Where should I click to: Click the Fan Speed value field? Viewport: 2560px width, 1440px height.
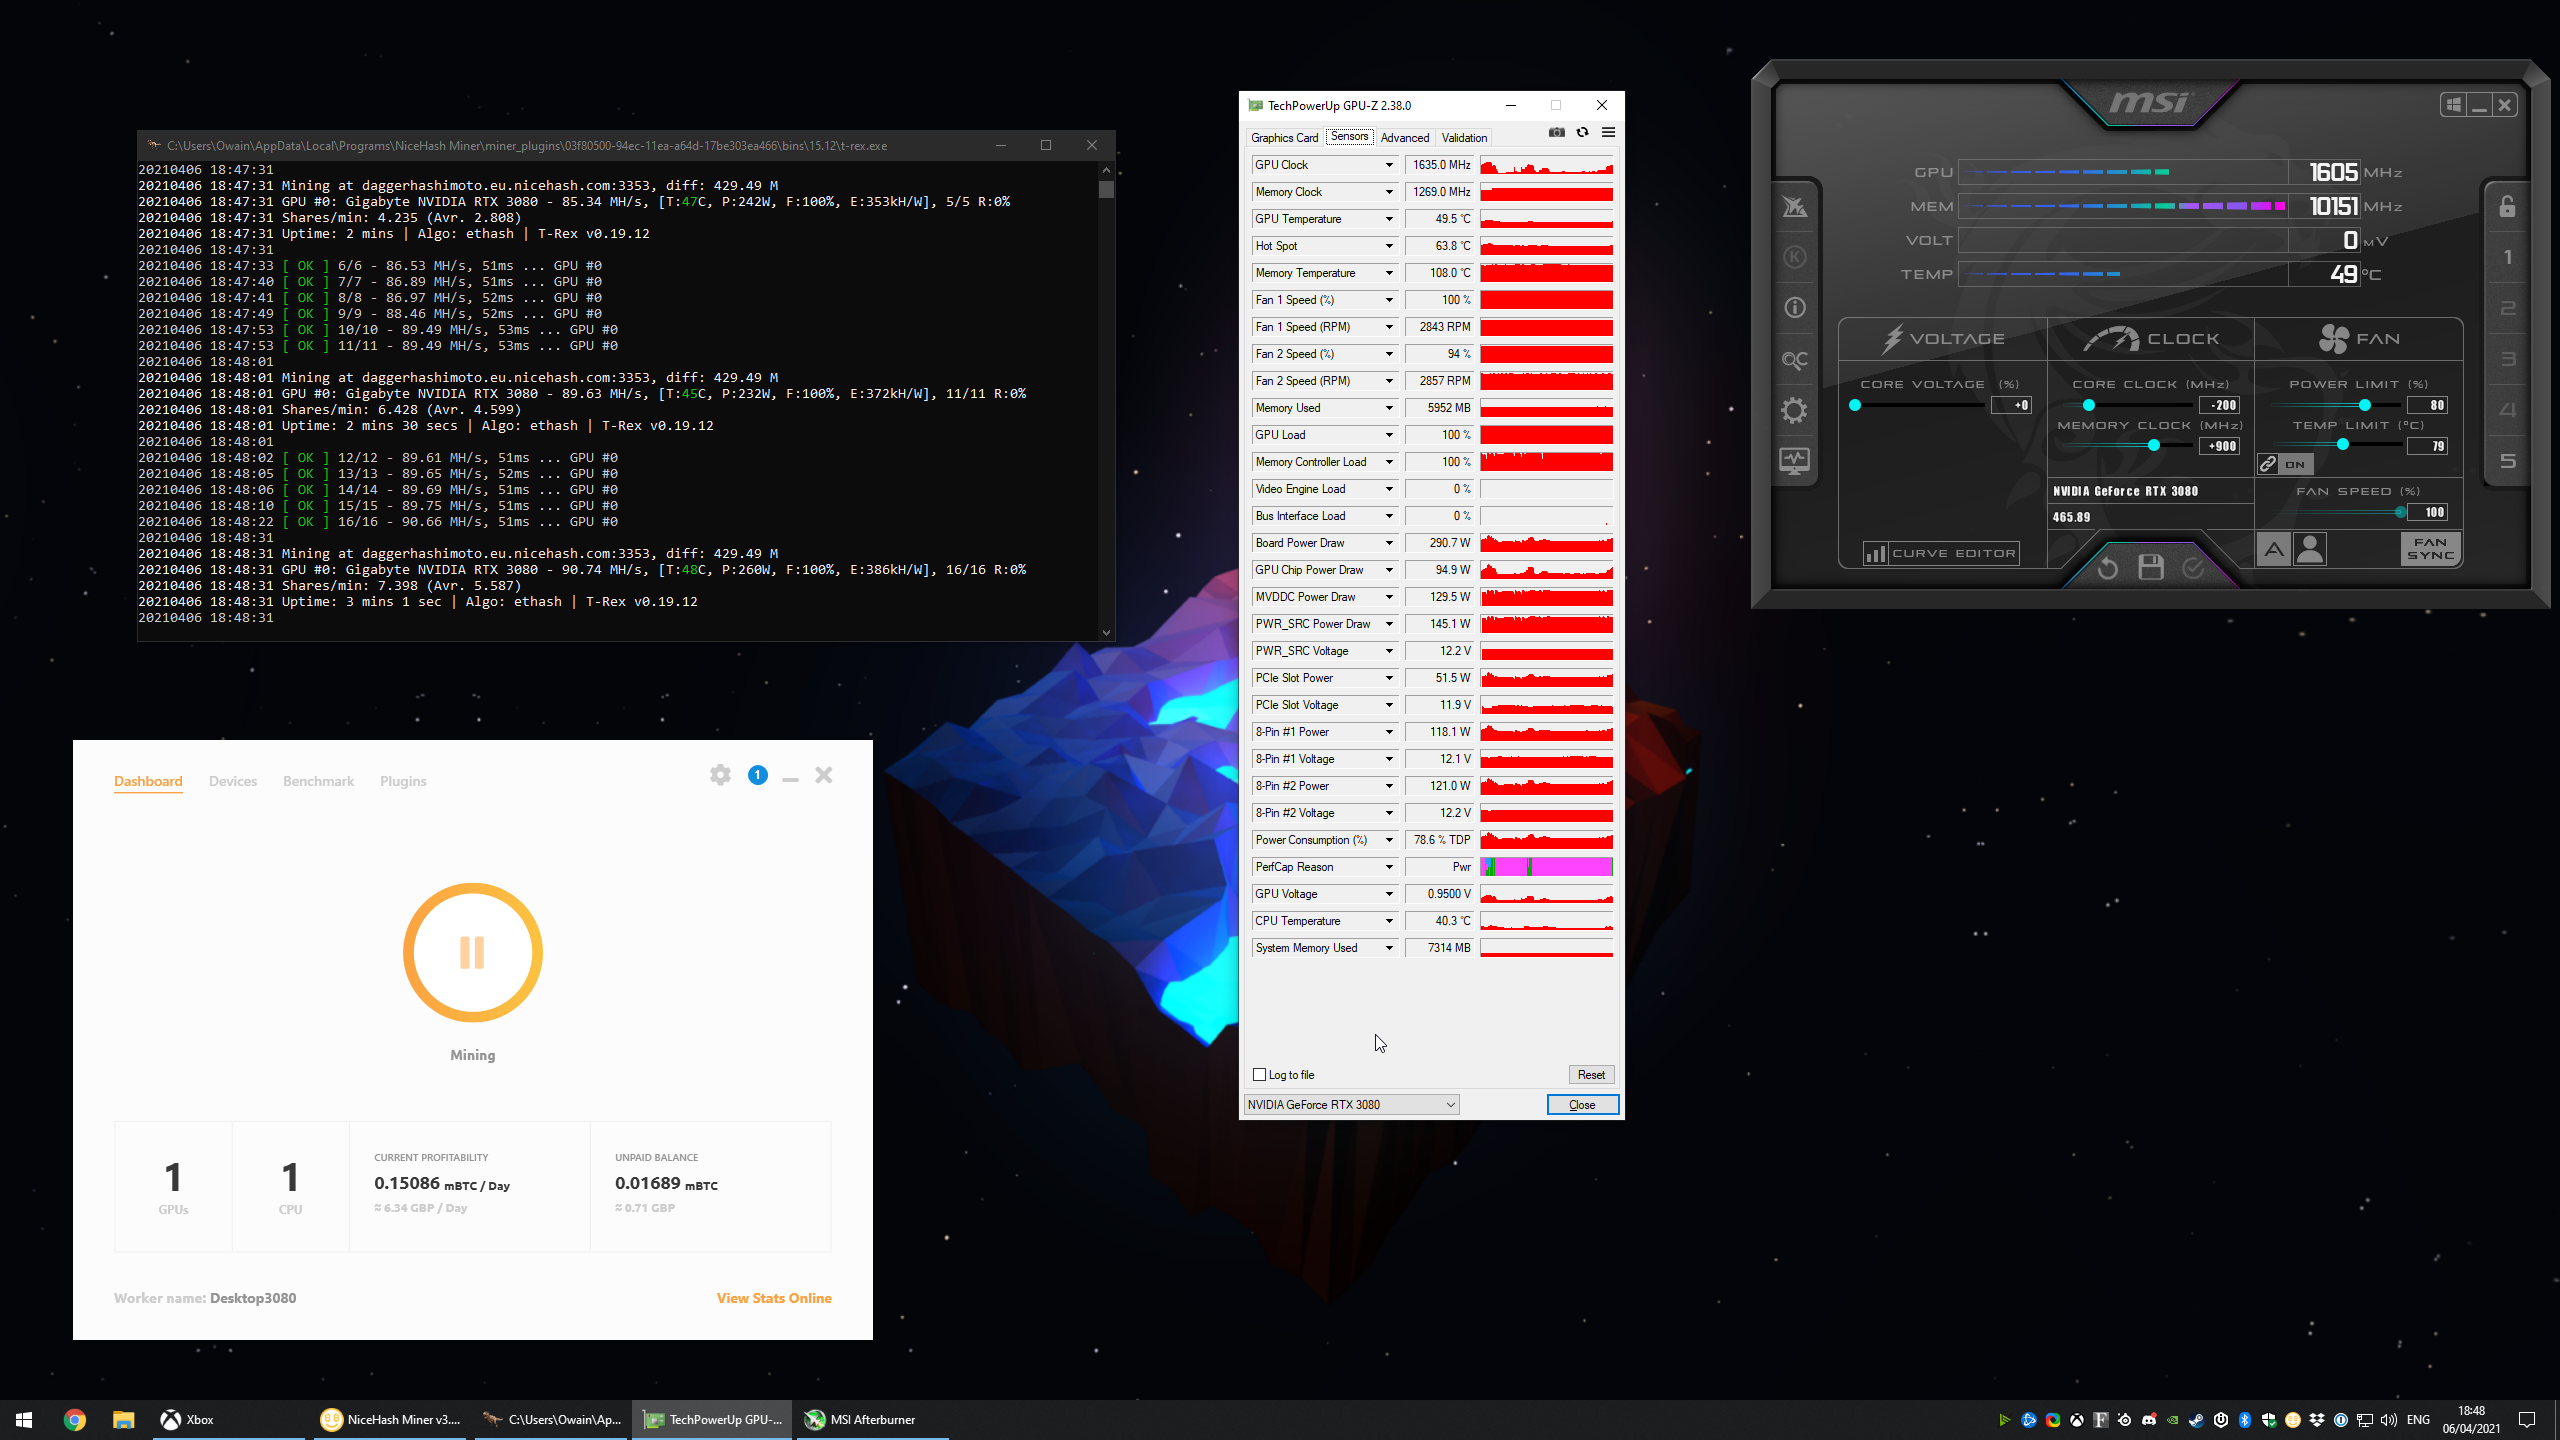pos(2428,512)
